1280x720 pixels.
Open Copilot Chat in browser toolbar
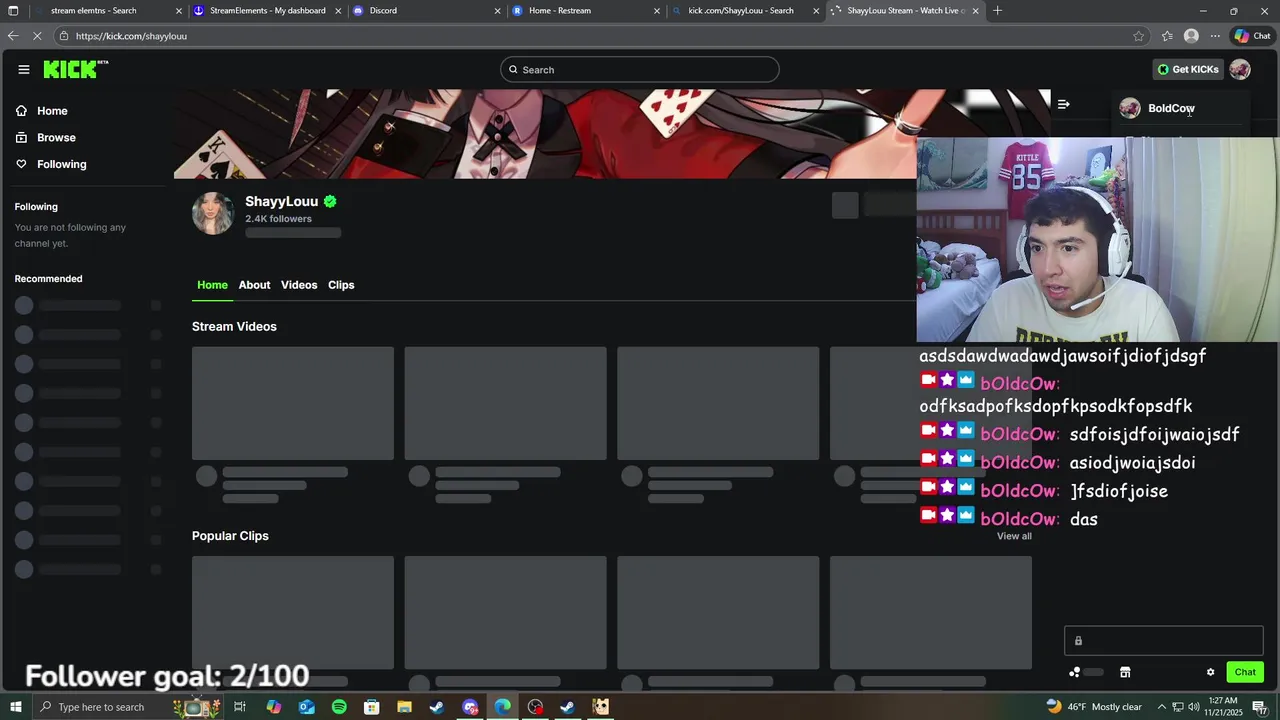[1252, 36]
